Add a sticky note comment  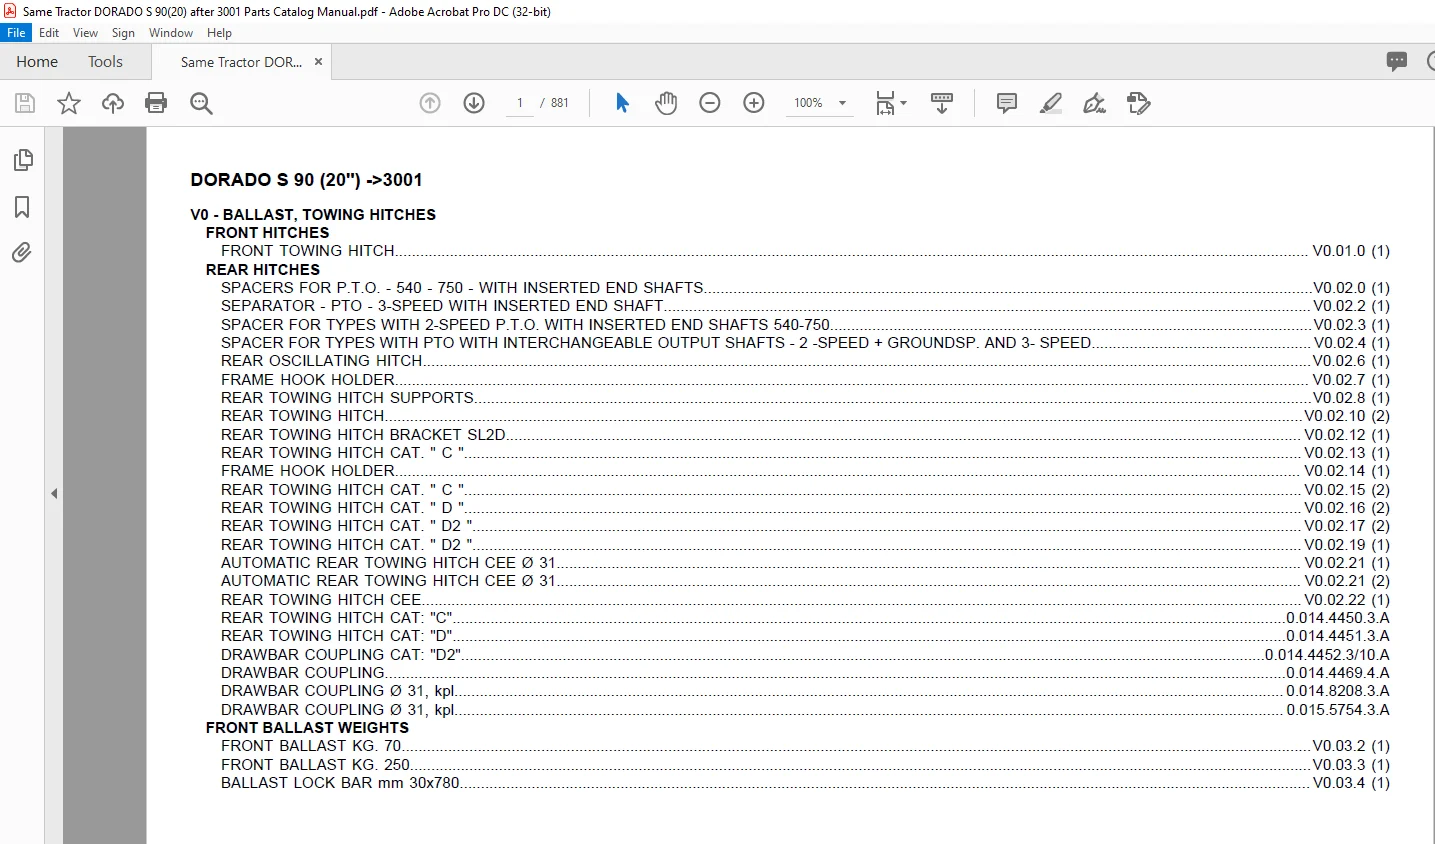1007,103
